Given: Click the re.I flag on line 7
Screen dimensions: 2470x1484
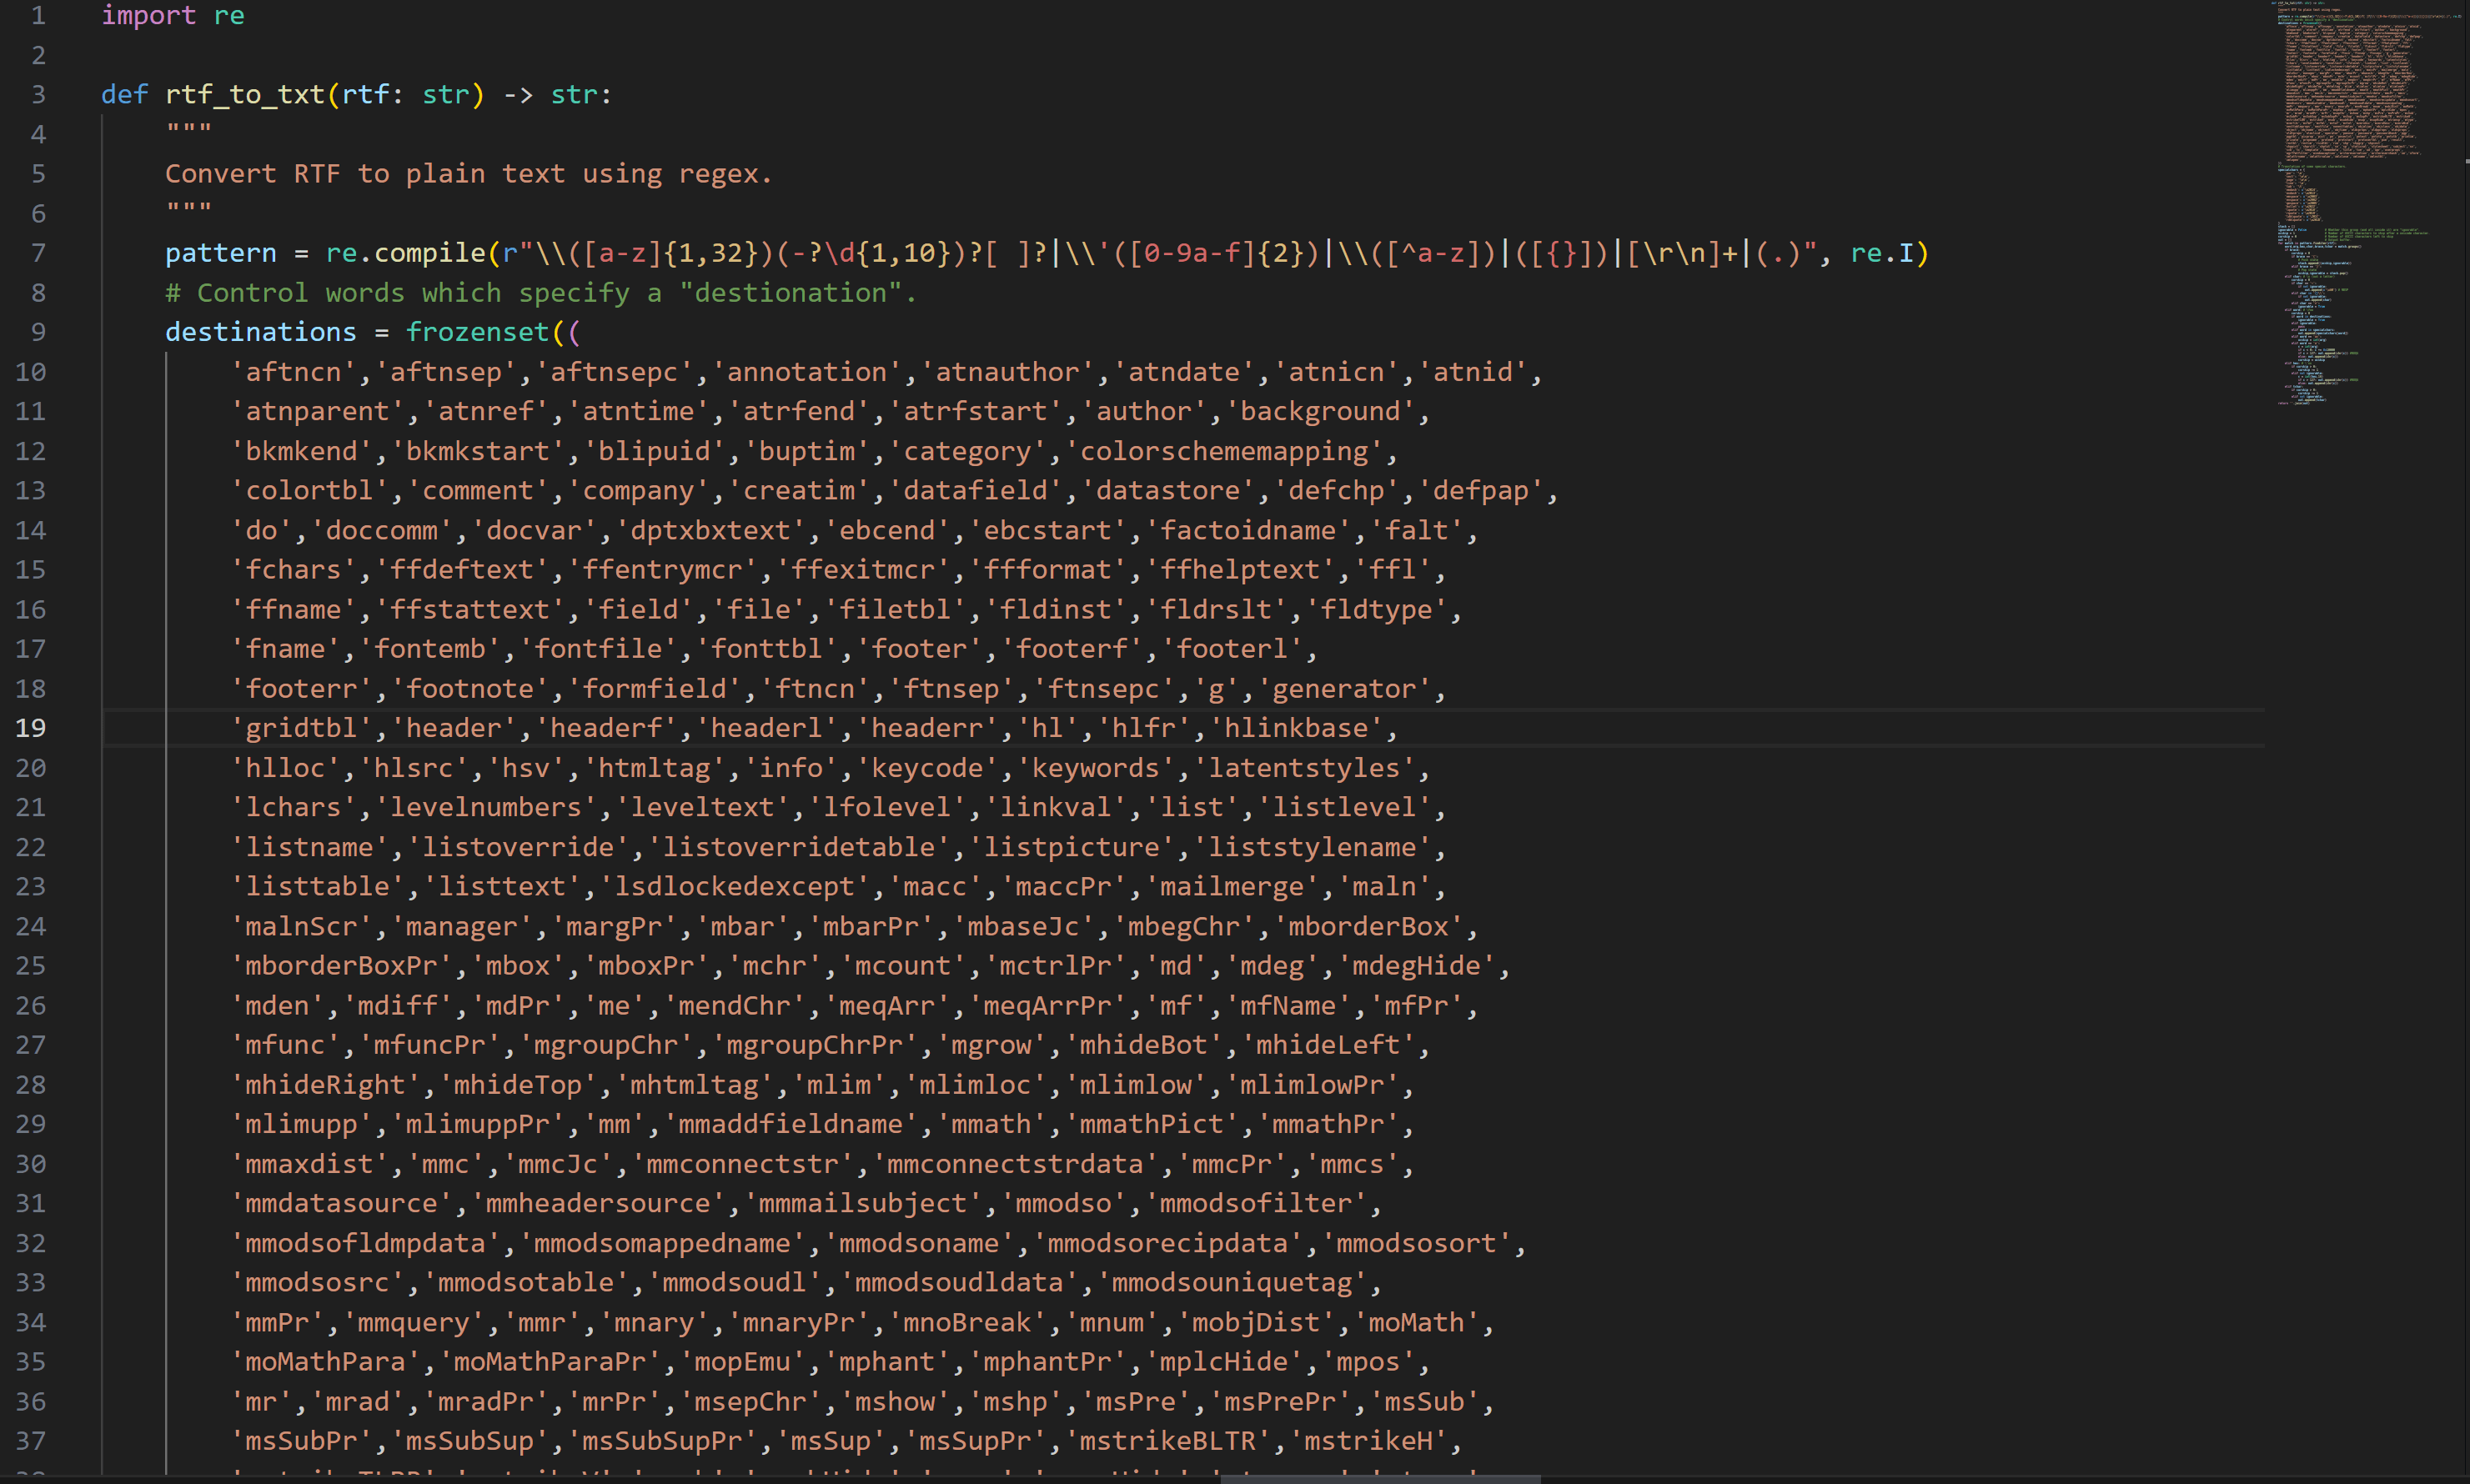Looking at the screenshot, I should pos(1886,253).
